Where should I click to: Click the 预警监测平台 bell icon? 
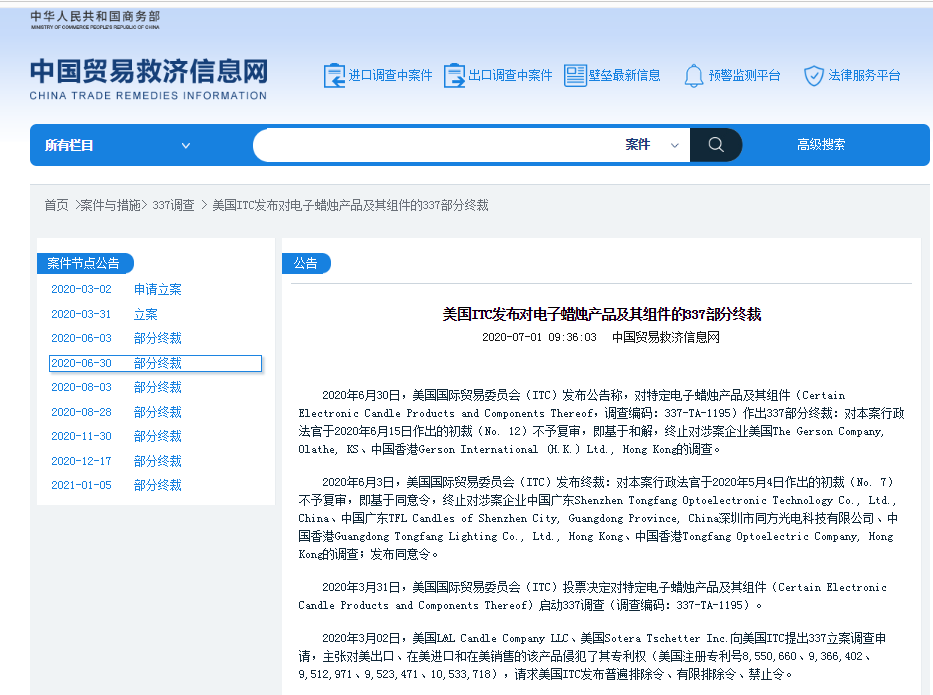click(694, 76)
